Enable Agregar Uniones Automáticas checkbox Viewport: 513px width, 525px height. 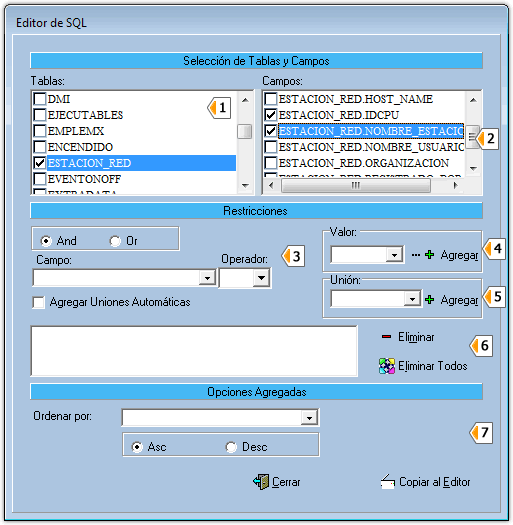tap(39, 302)
